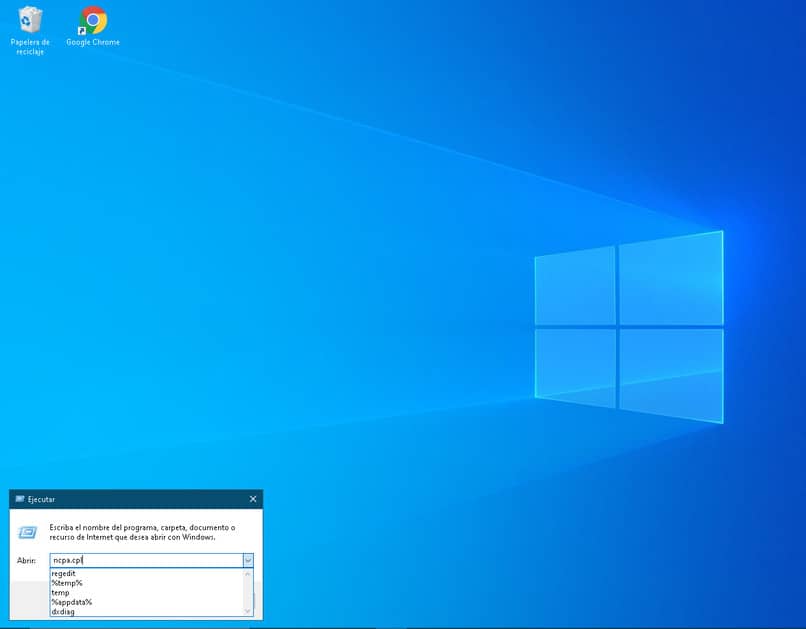Click the Ejecutar title bar text

42,499
